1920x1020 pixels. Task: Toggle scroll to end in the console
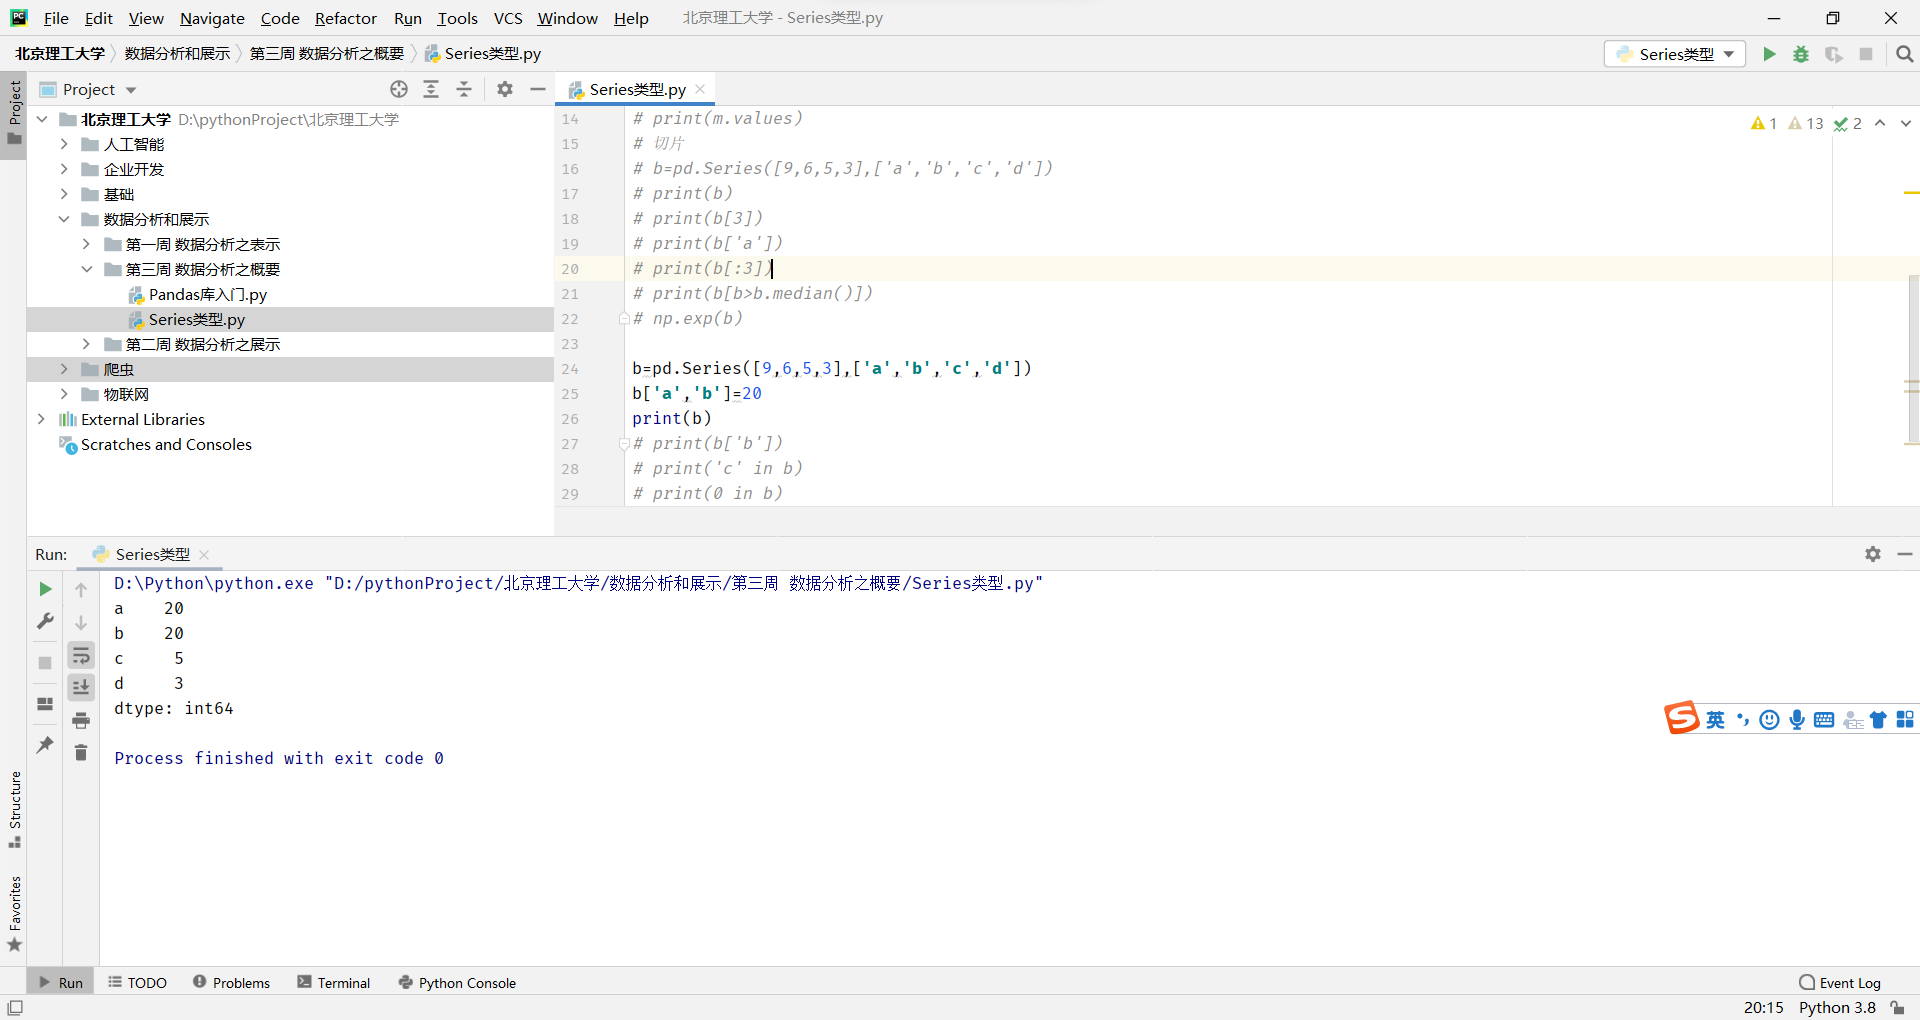[81, 687]
